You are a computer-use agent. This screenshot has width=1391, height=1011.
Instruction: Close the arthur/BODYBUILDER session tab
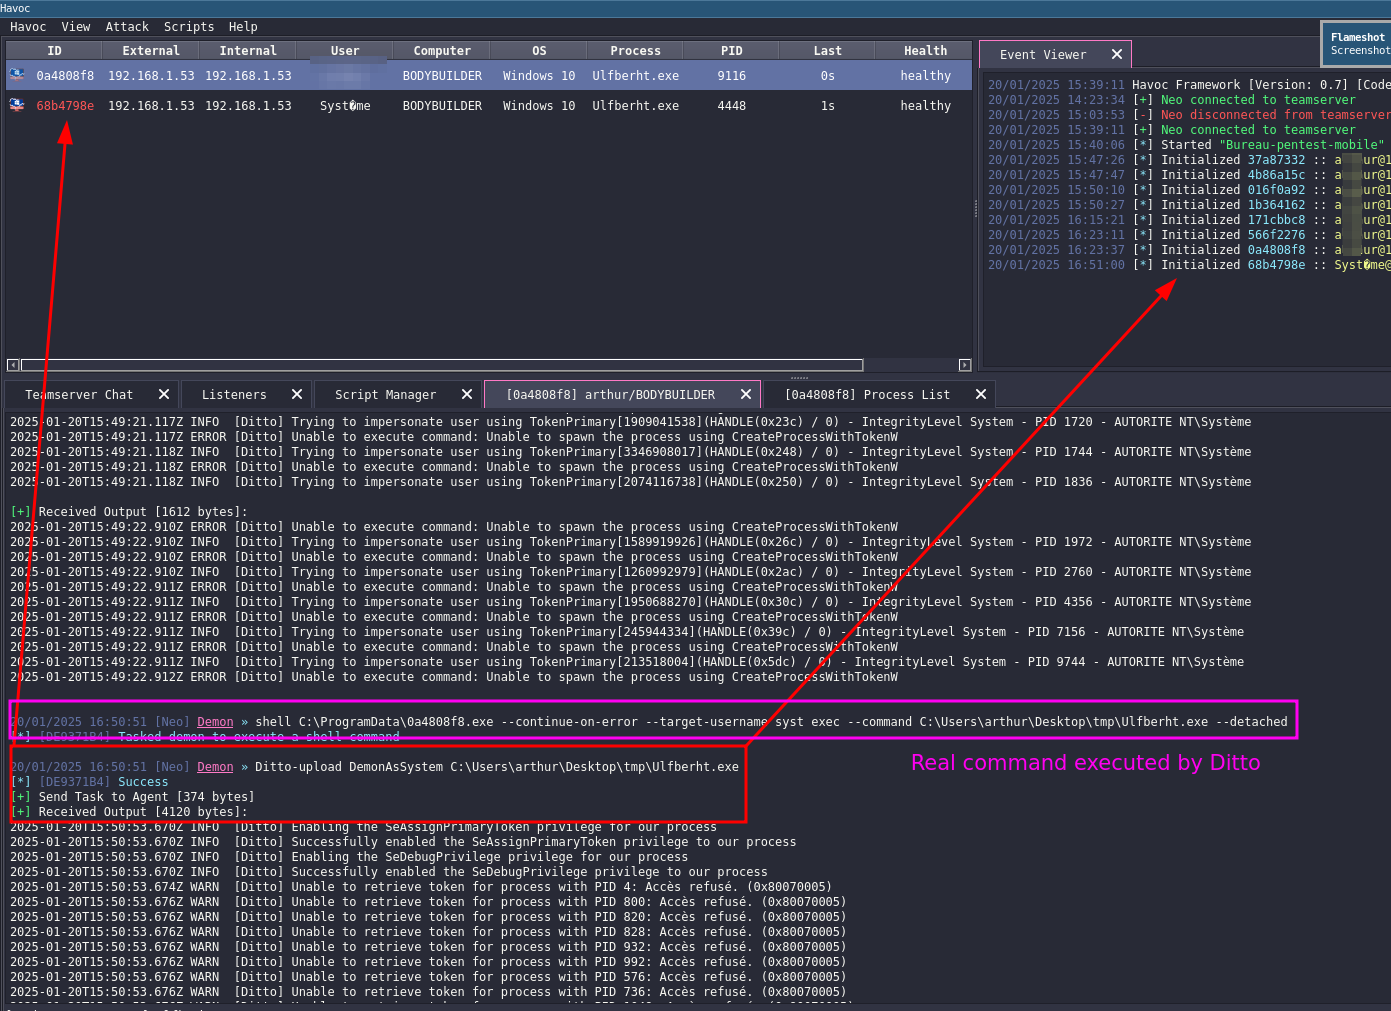pos(746,394)
